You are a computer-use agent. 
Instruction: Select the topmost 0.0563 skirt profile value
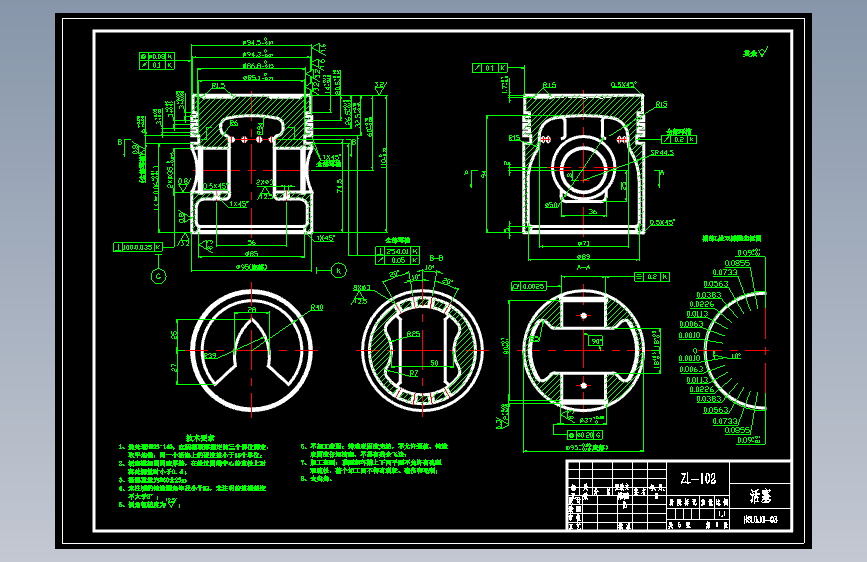pyautogui.click(x=715, y=284)
